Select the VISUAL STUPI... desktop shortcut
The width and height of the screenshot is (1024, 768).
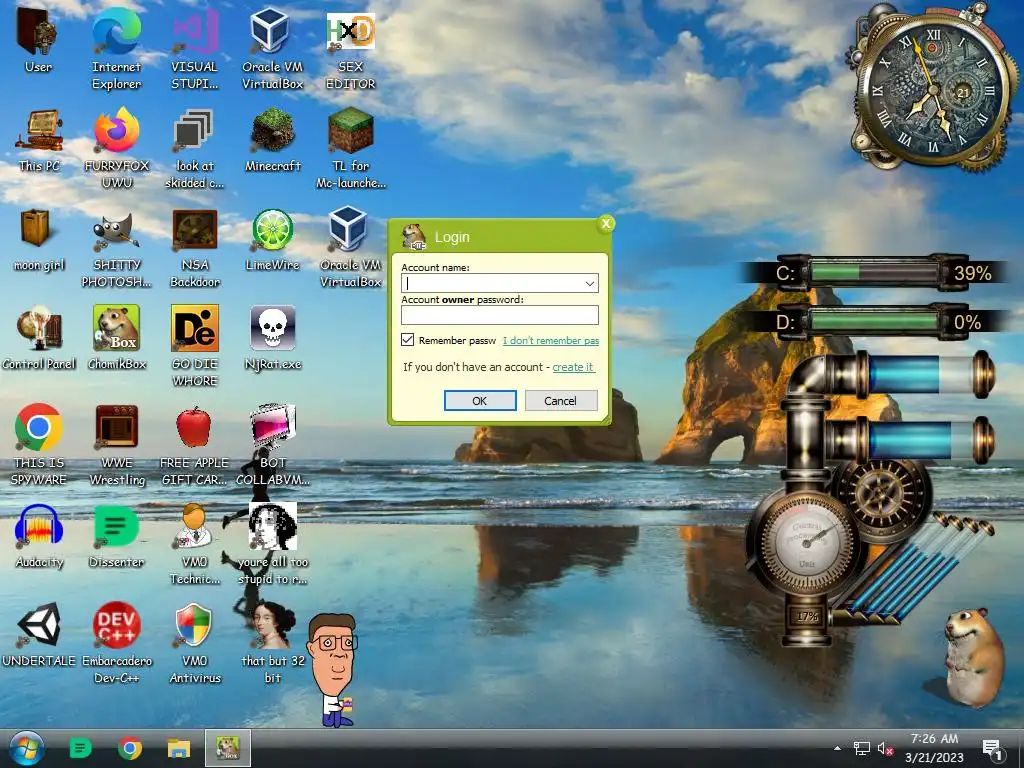(x=195, y=50)
